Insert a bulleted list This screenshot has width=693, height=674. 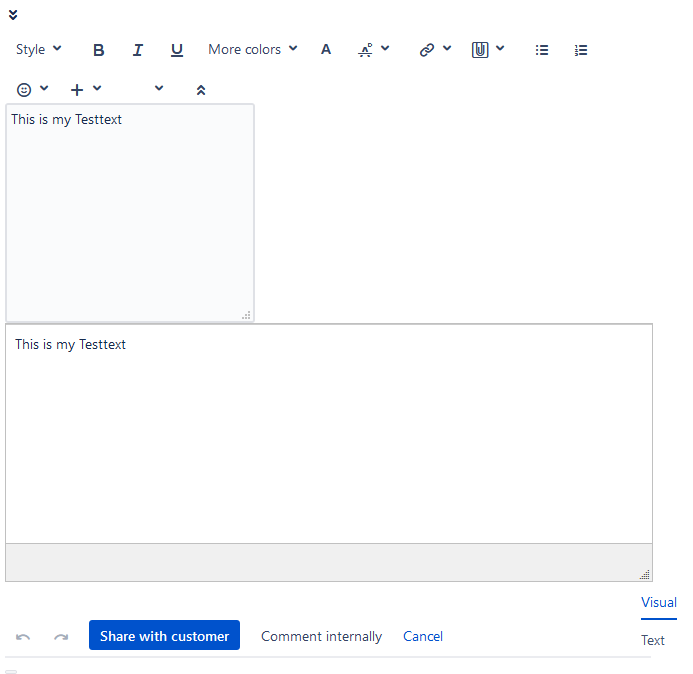pyautogui.click(x=542, y=50)
